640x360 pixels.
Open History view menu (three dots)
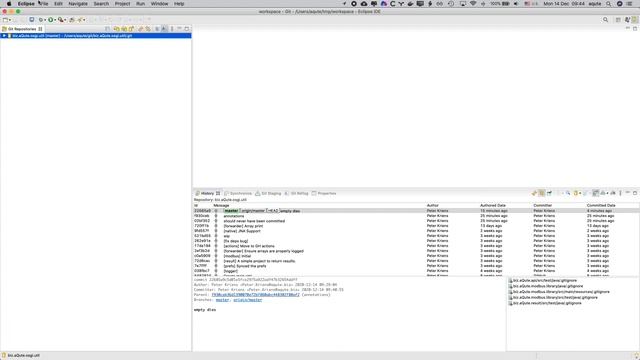click(x=620, y=193)
